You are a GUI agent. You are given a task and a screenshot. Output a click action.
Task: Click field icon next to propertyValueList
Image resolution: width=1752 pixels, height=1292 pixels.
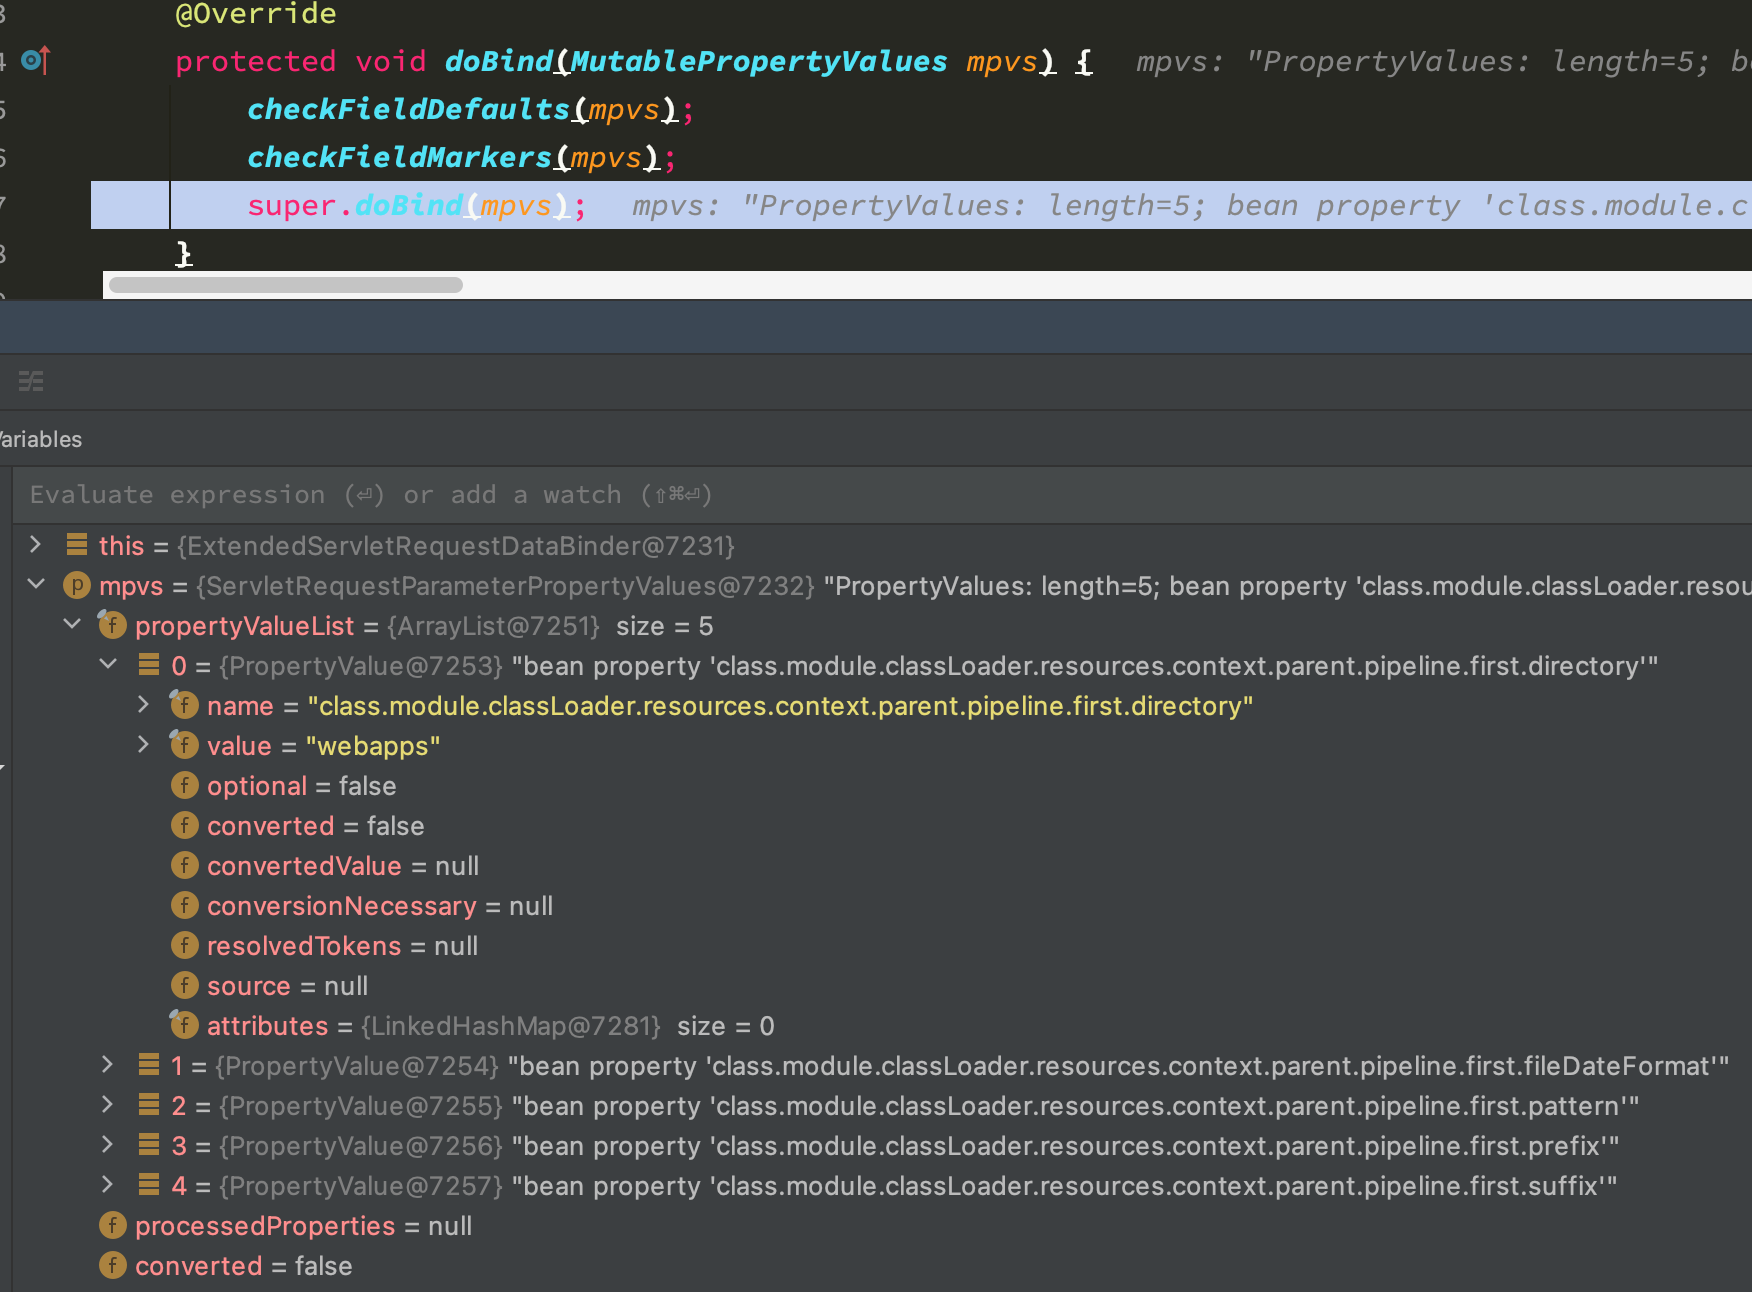(112, 625)
